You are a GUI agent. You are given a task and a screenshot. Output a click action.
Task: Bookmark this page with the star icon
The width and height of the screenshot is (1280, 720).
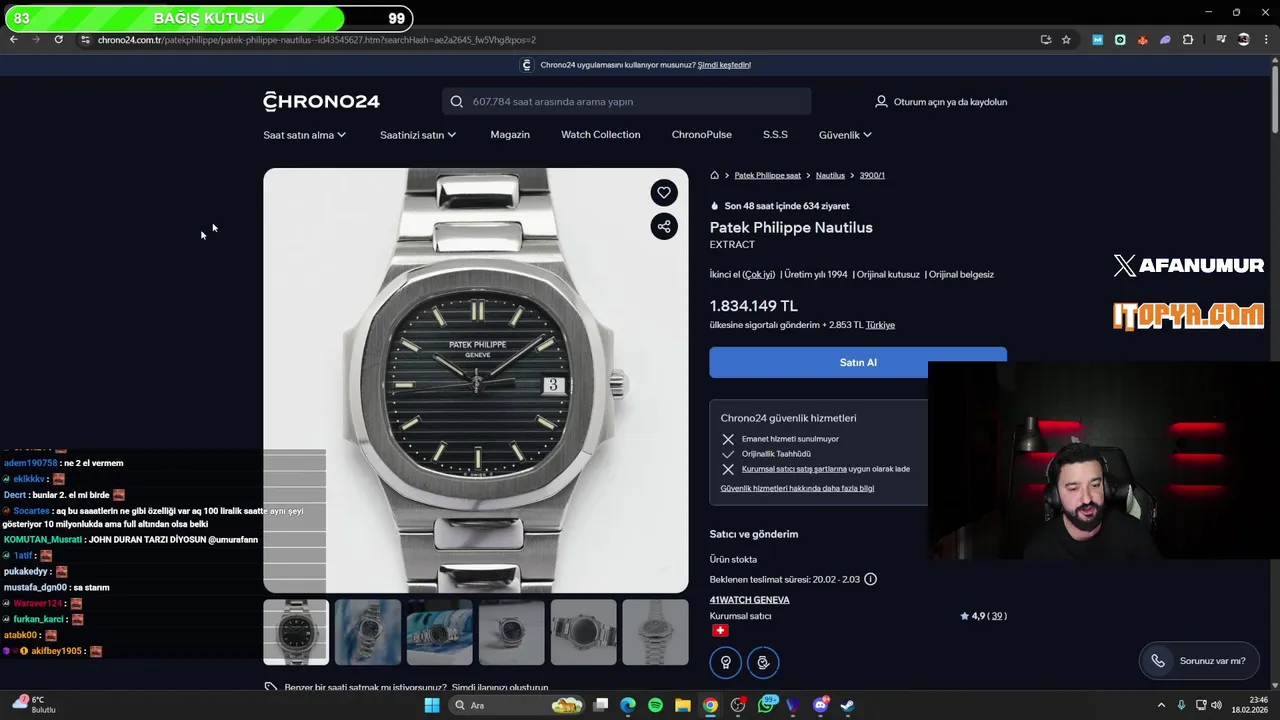[1066, 39]
